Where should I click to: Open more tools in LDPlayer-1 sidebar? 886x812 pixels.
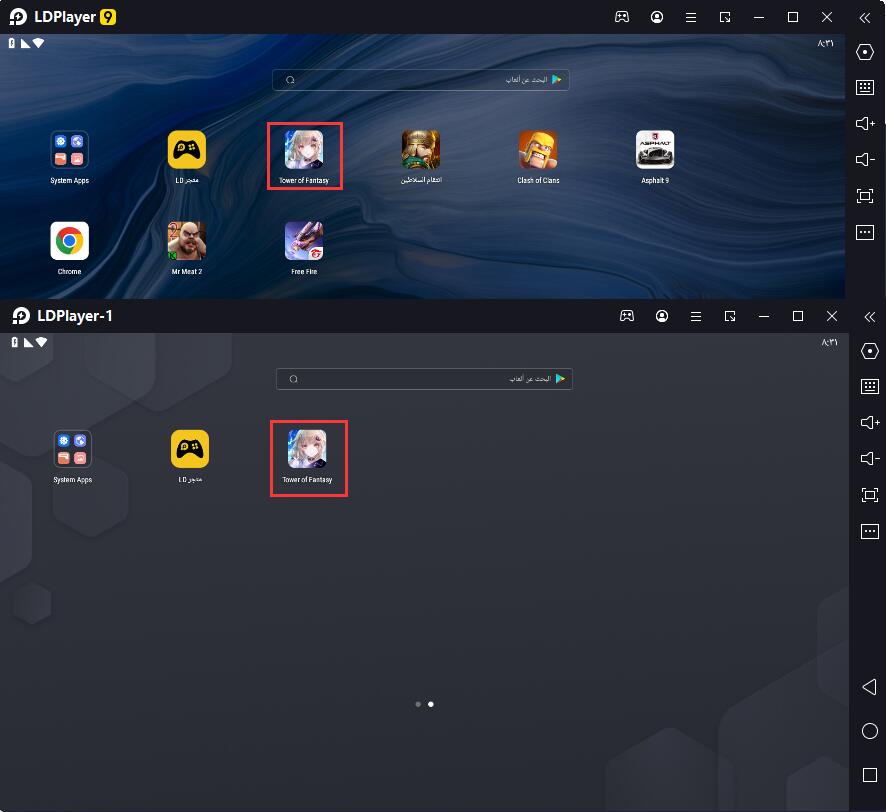[x=870, y=531]
